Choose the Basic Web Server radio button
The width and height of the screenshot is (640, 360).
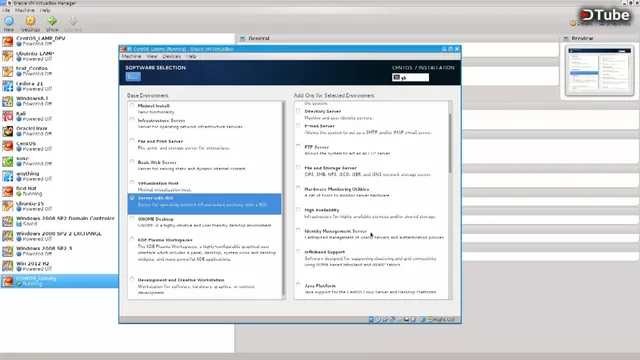coord(132,162)
